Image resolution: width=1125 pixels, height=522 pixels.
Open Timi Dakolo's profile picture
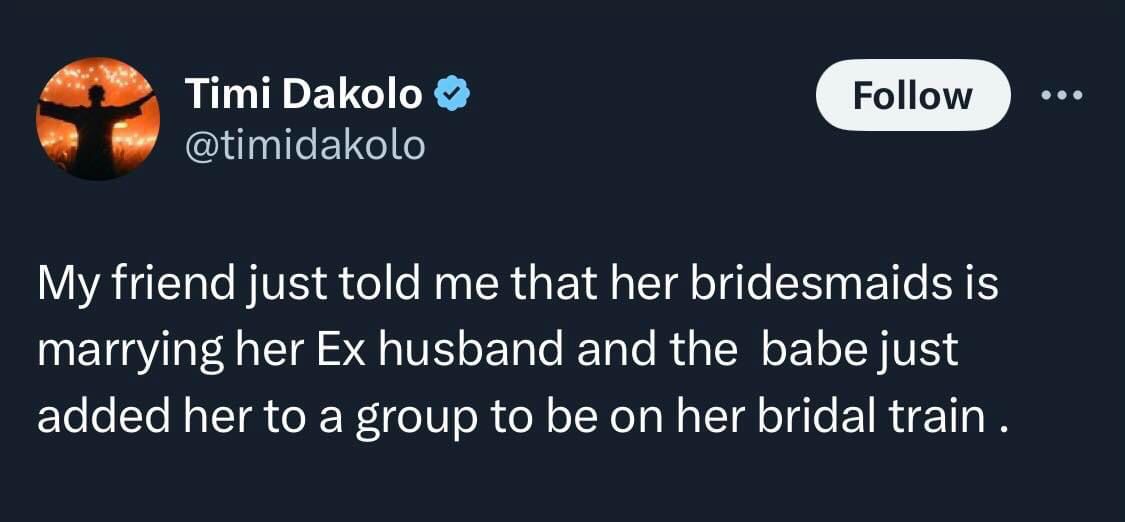point(97,119)
